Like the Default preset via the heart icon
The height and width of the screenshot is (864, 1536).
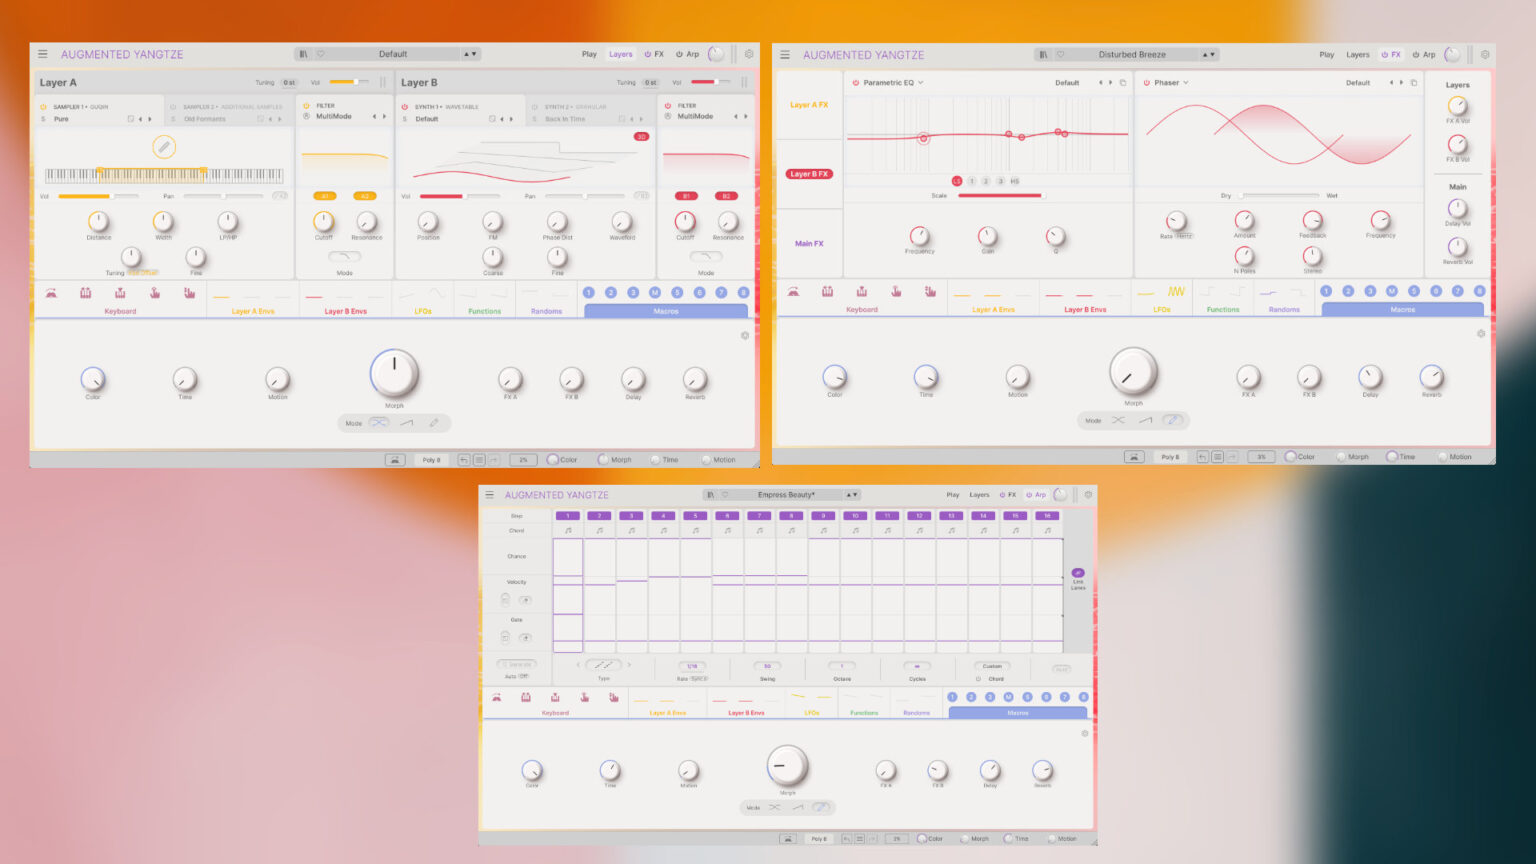[x=322, y=53]
